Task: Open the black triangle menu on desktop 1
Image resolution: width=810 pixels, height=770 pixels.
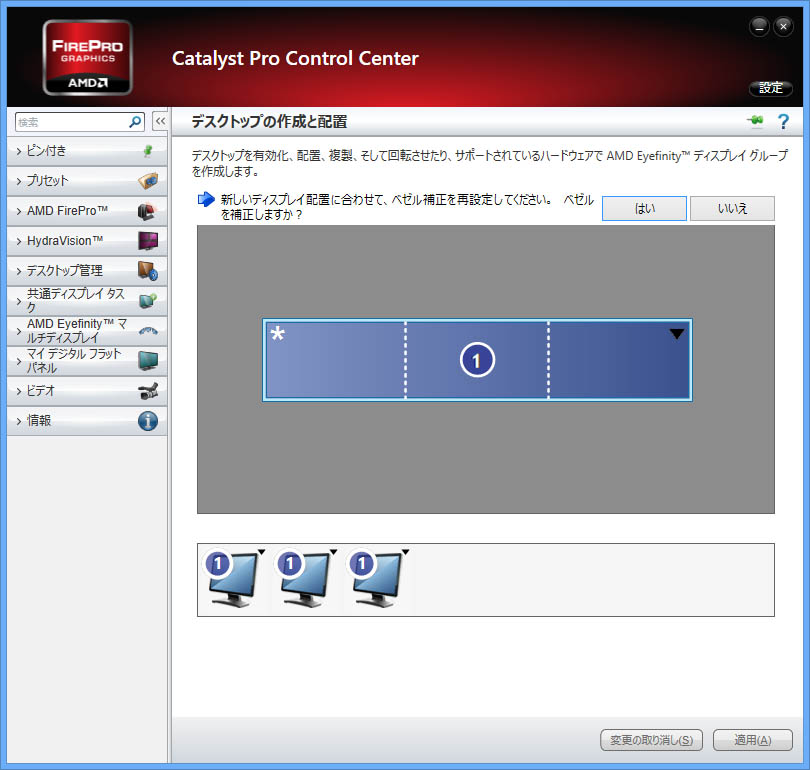Action: tap(677, 334)
